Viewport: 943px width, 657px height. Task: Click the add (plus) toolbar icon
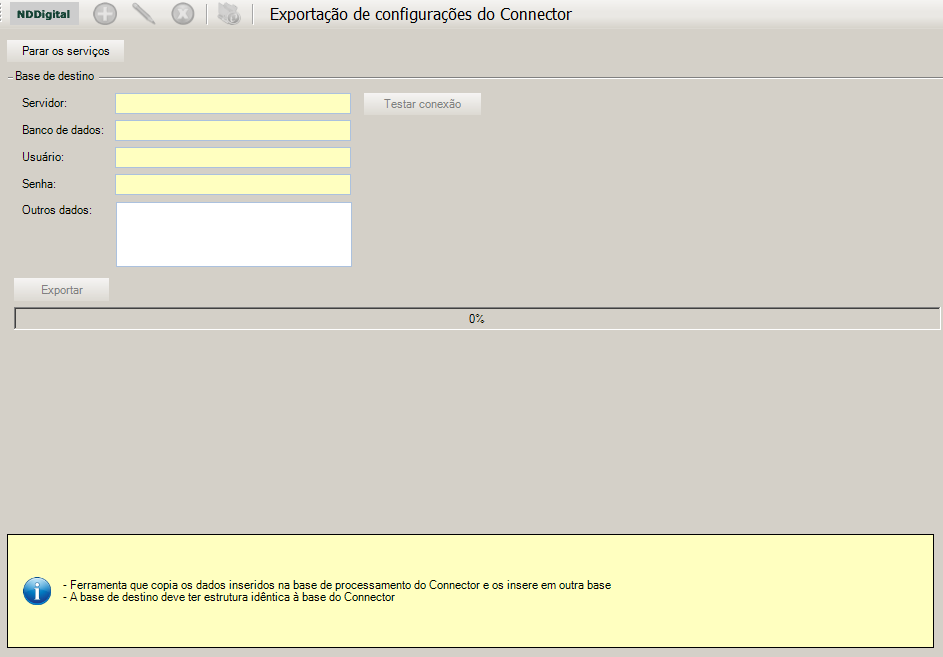105,14
